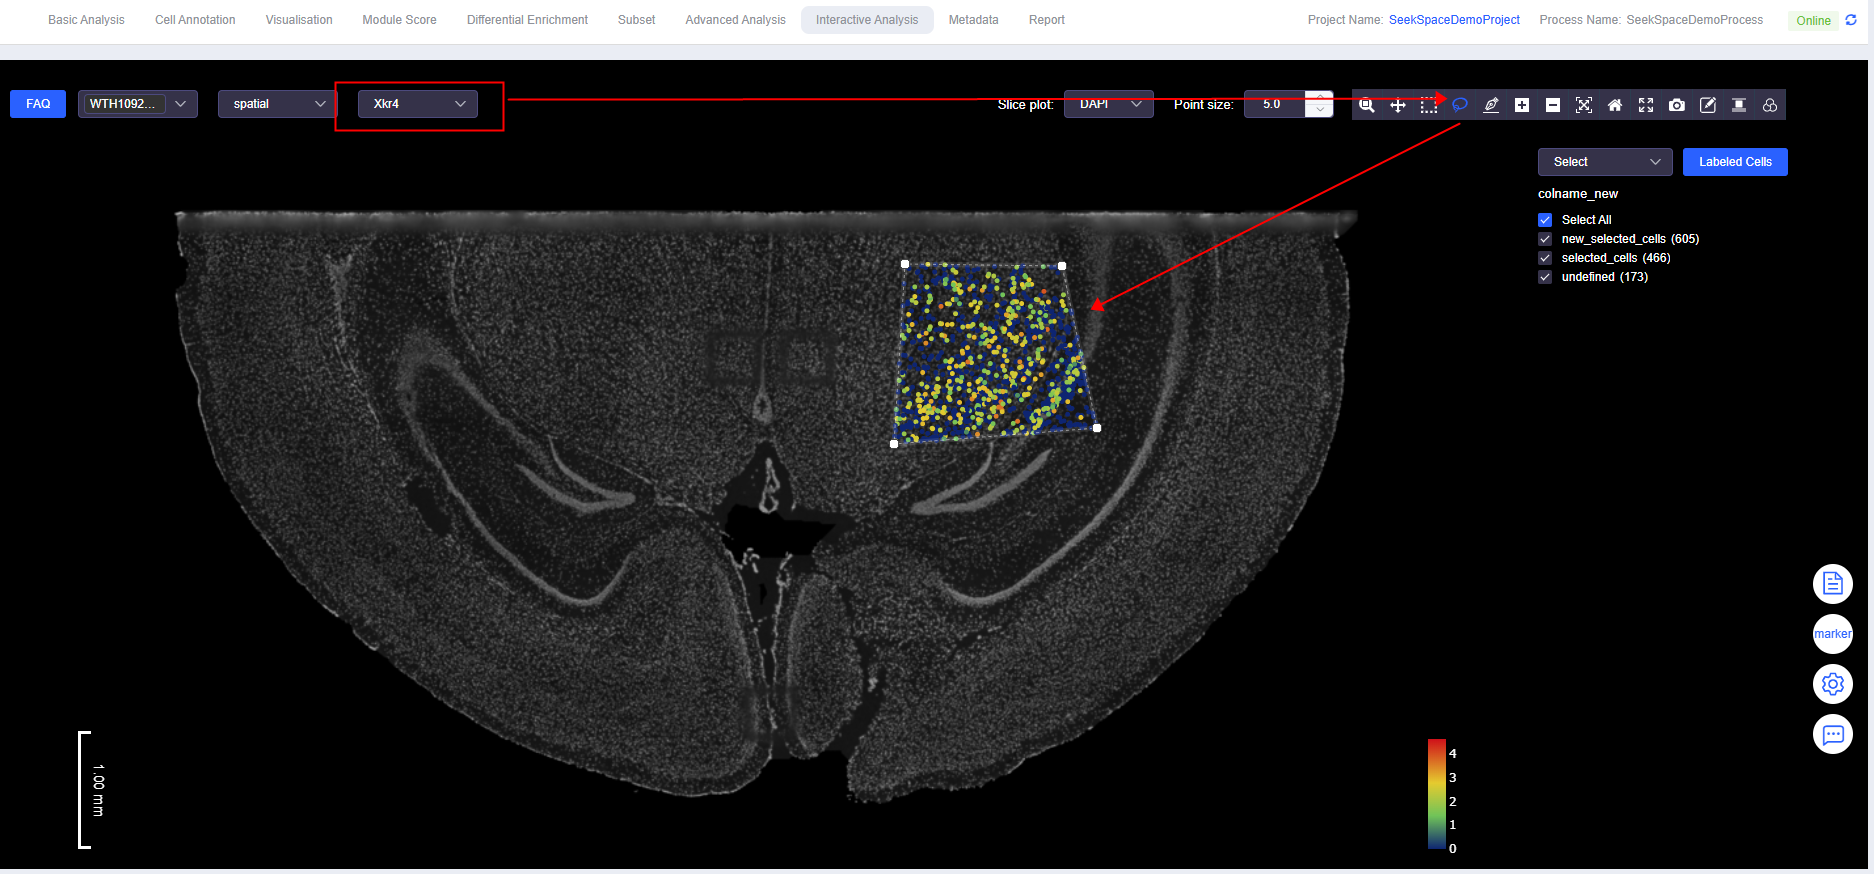This screenshot has width=1874, height=874.
Task: Select the pen draw tool
Action: 1491,105
